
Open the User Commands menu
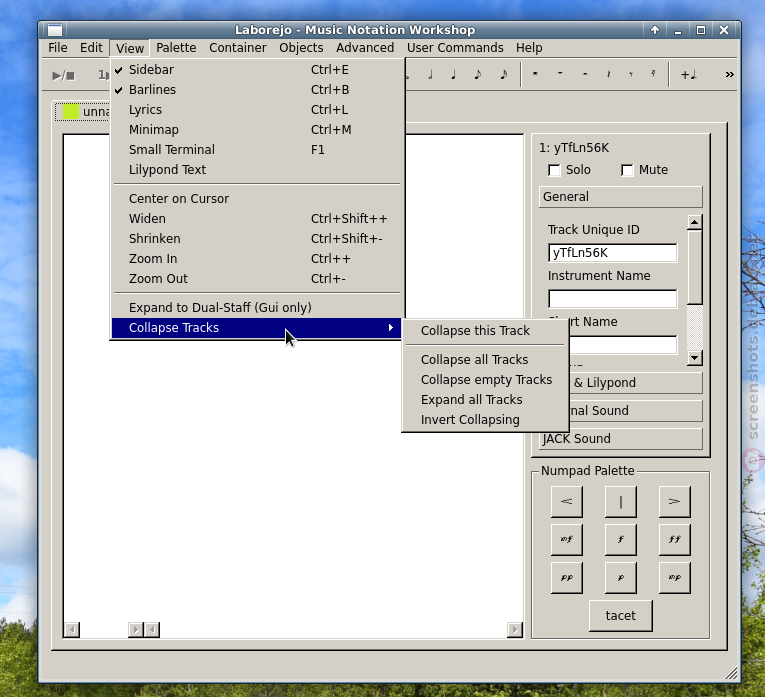click(x=455, y=48)
